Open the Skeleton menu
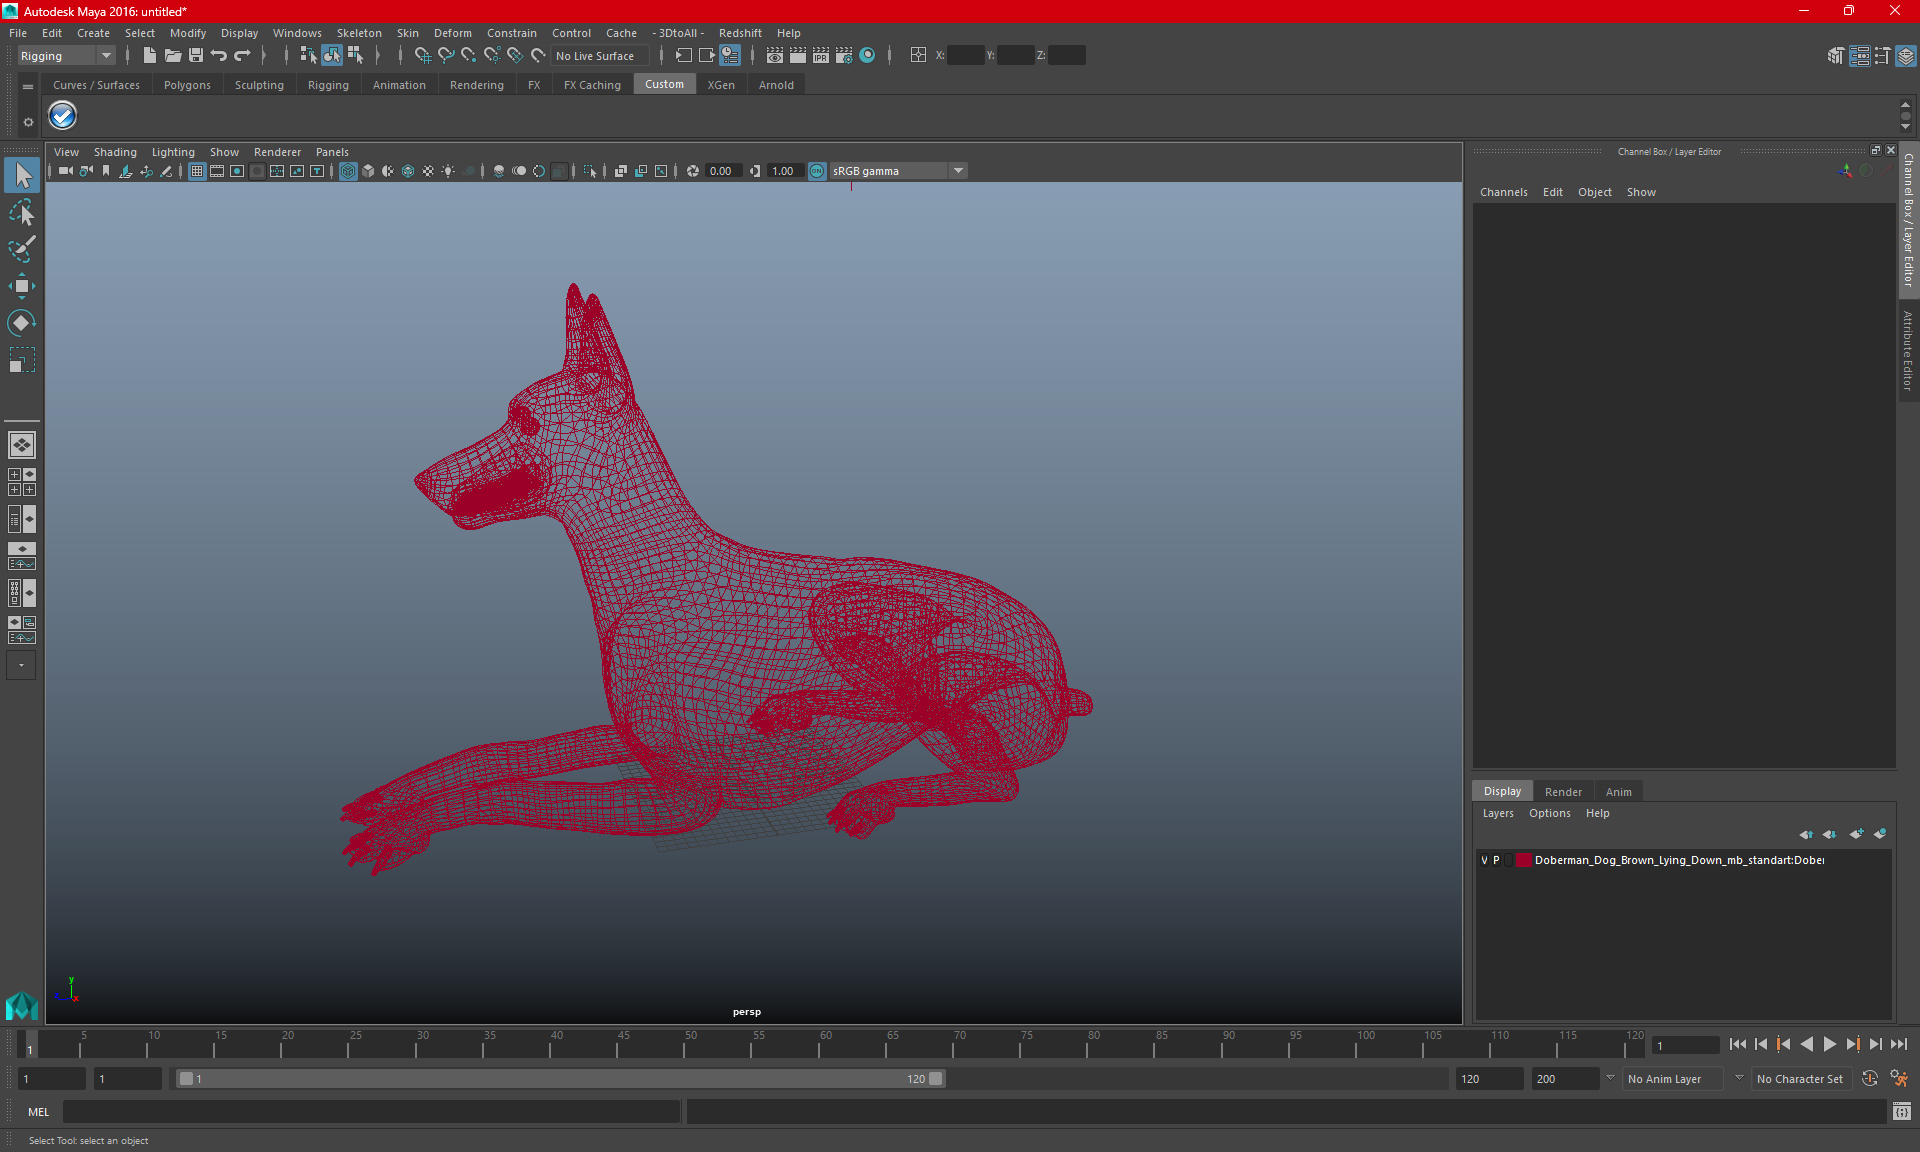Screen dimensions: 1920x1152 (359, 33)
